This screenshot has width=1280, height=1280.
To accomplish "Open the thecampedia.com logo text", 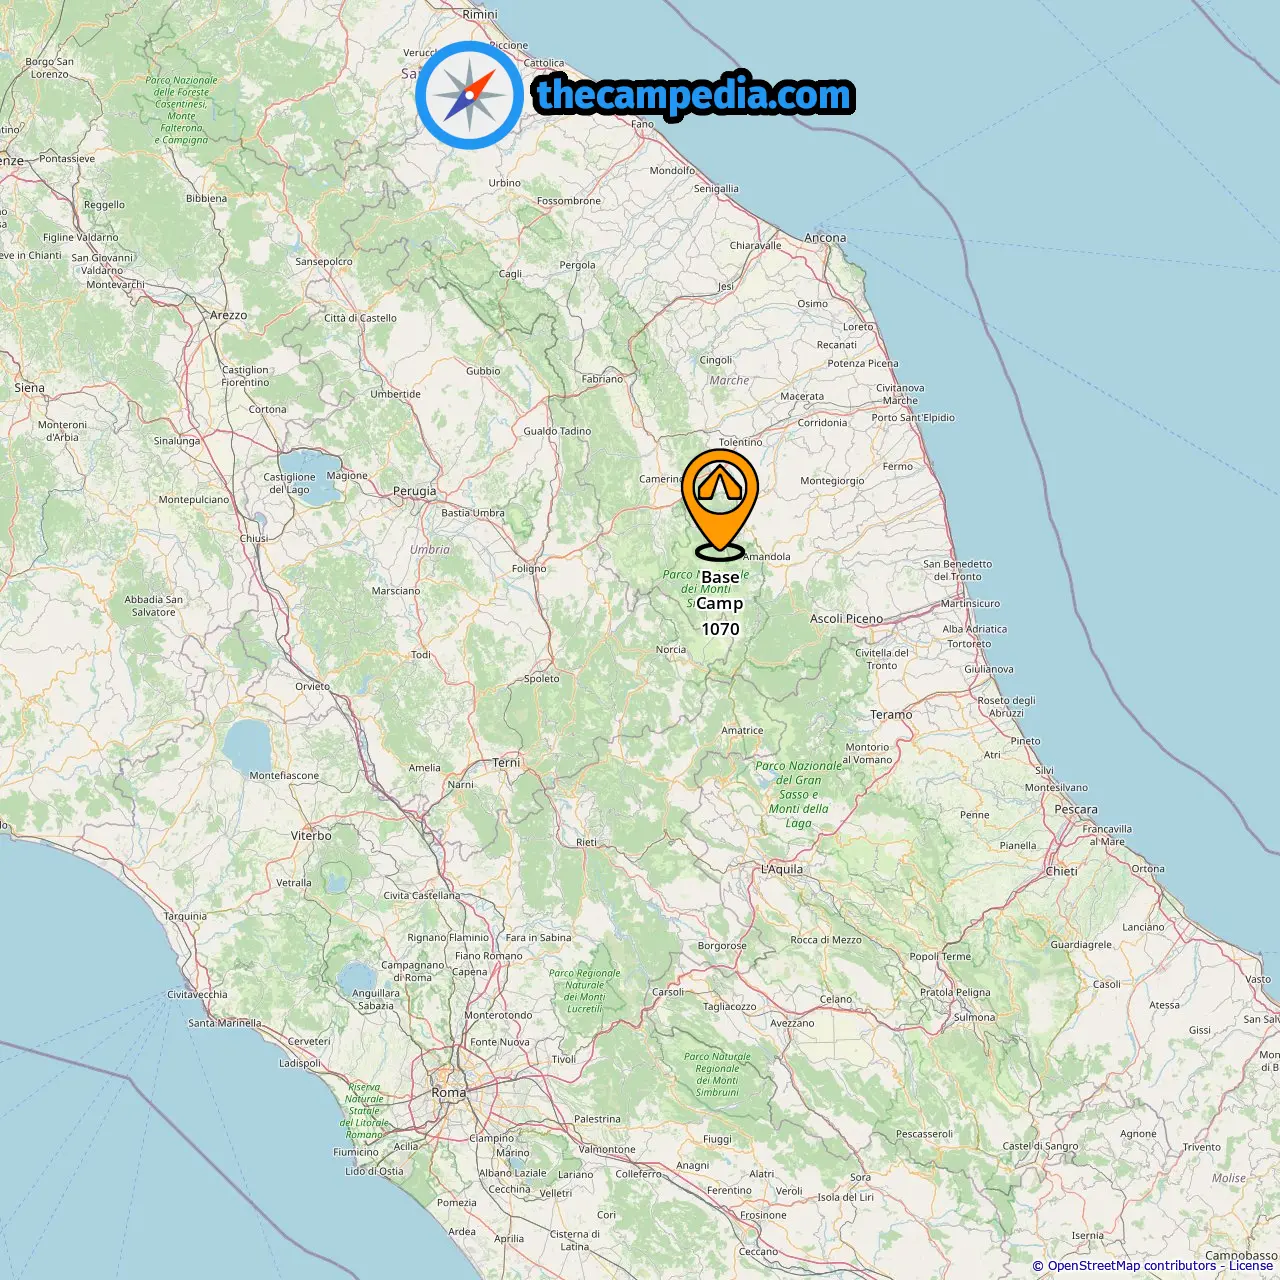I will click(x=694, y=96).
